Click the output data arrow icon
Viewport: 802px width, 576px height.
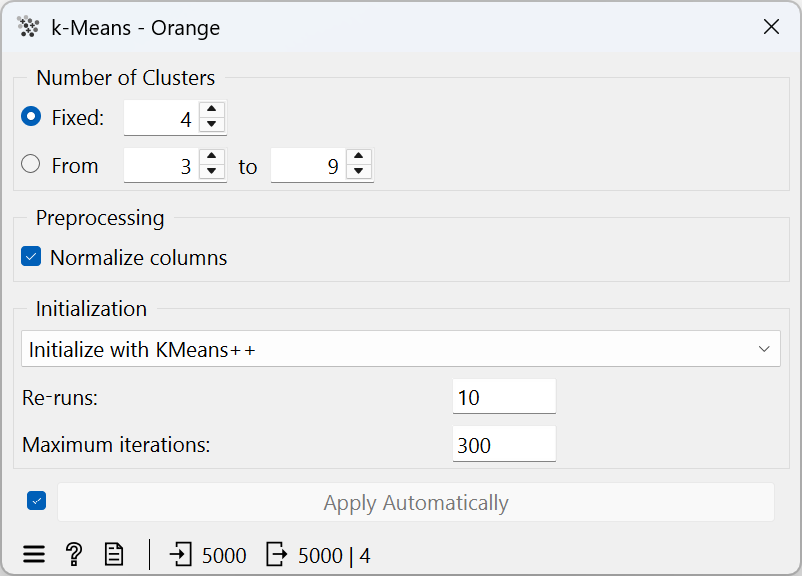[x=277, y=555]
